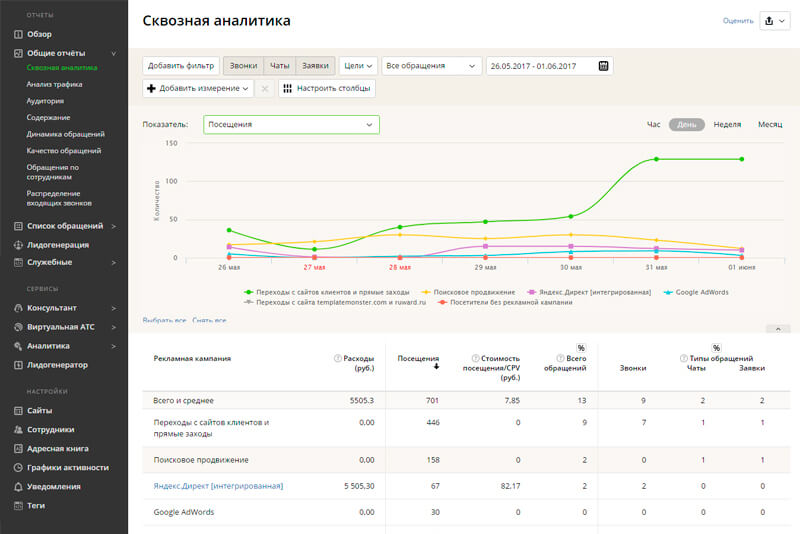Click the Оценить link
Viewport: 800px width, 534px height.
[738, 21]
